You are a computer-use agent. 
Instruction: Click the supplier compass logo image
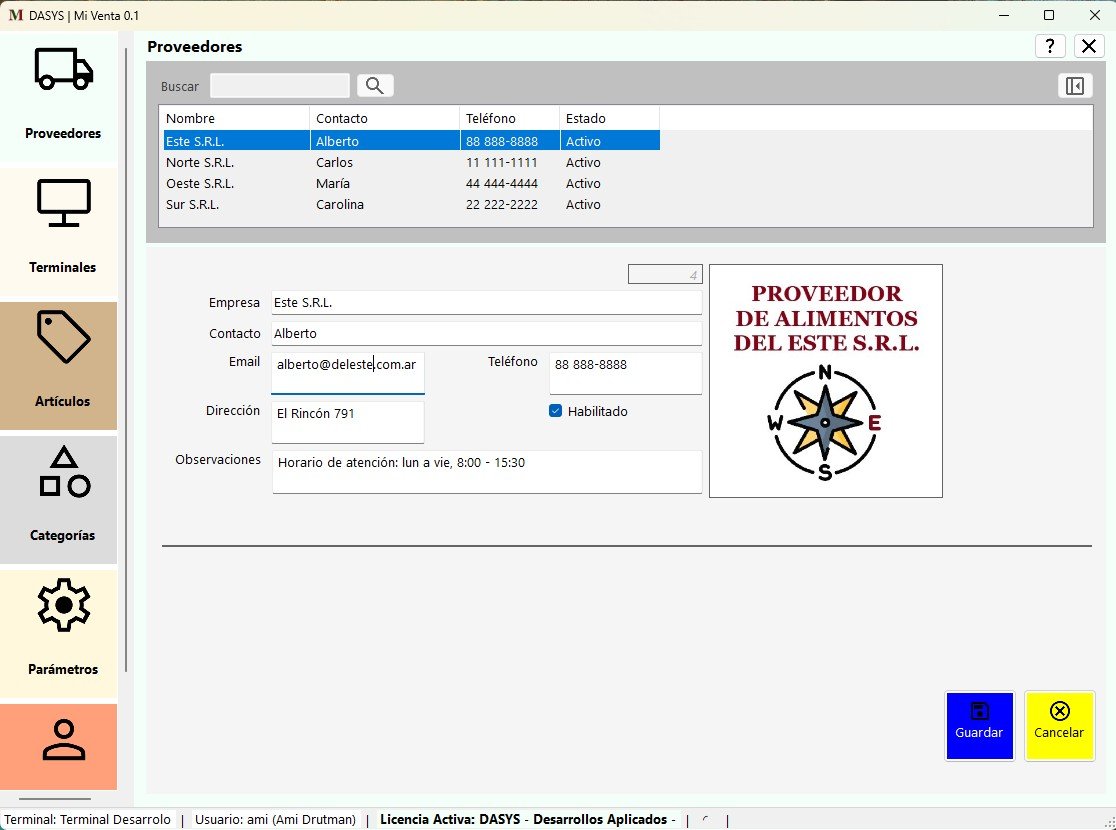pos(825,381)
